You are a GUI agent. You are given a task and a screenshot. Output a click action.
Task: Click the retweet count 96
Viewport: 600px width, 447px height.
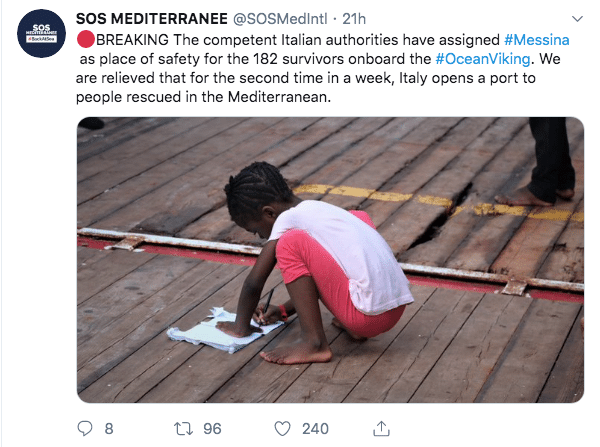tap(211, 428)
